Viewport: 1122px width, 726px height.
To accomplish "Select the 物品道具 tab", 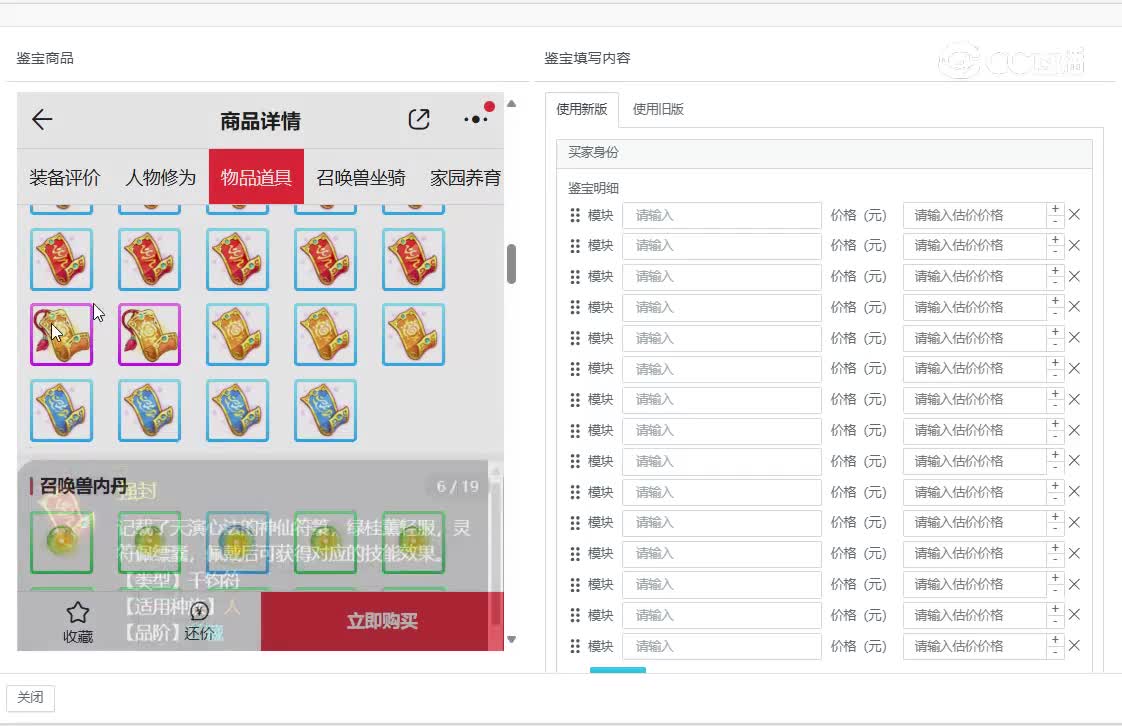I will click(x=256, y=177).
